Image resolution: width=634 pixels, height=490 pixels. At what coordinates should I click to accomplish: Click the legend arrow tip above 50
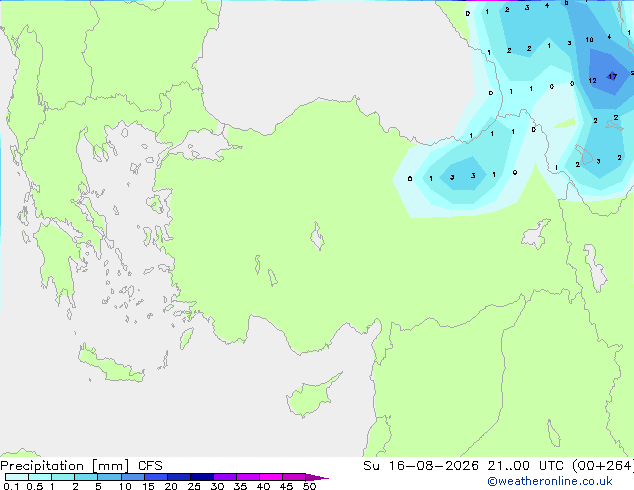coord(317,478)
